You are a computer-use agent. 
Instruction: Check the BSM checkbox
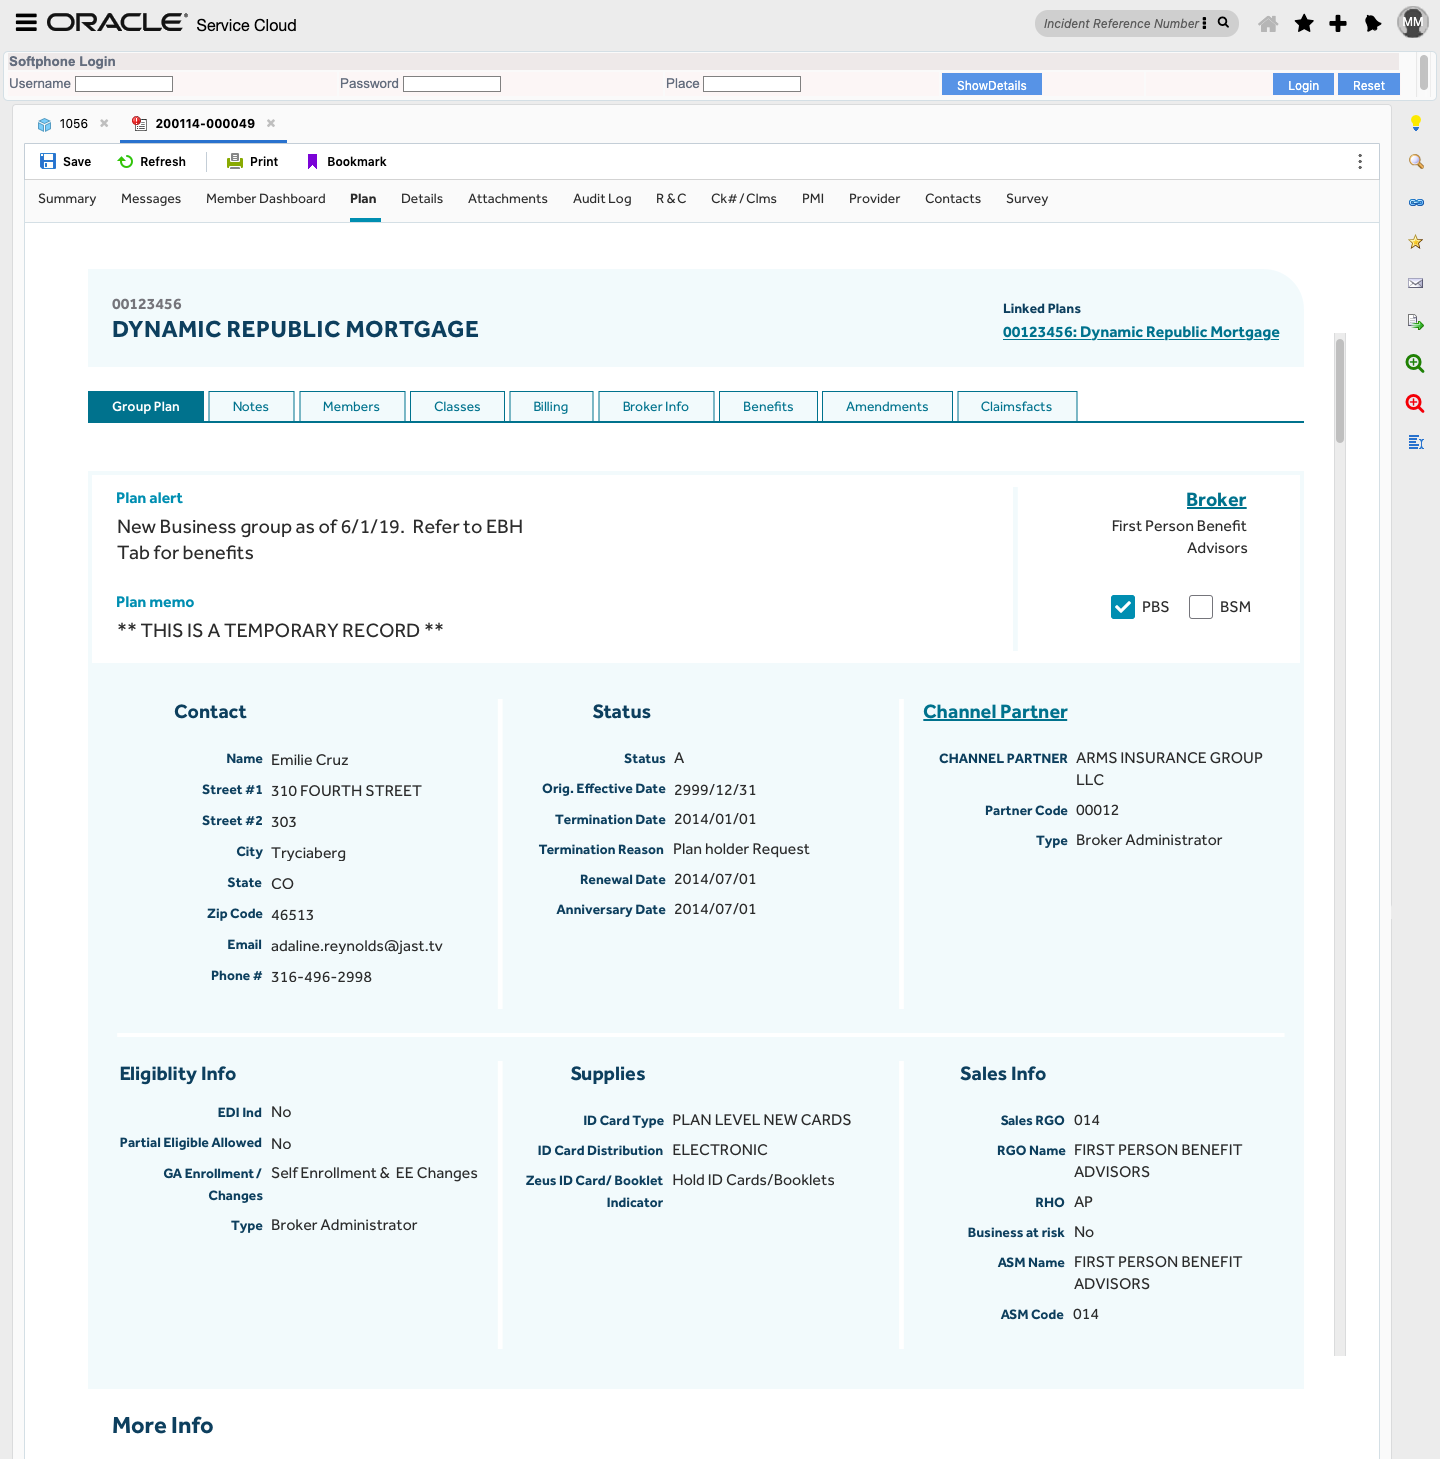[x=1201, y=607]
